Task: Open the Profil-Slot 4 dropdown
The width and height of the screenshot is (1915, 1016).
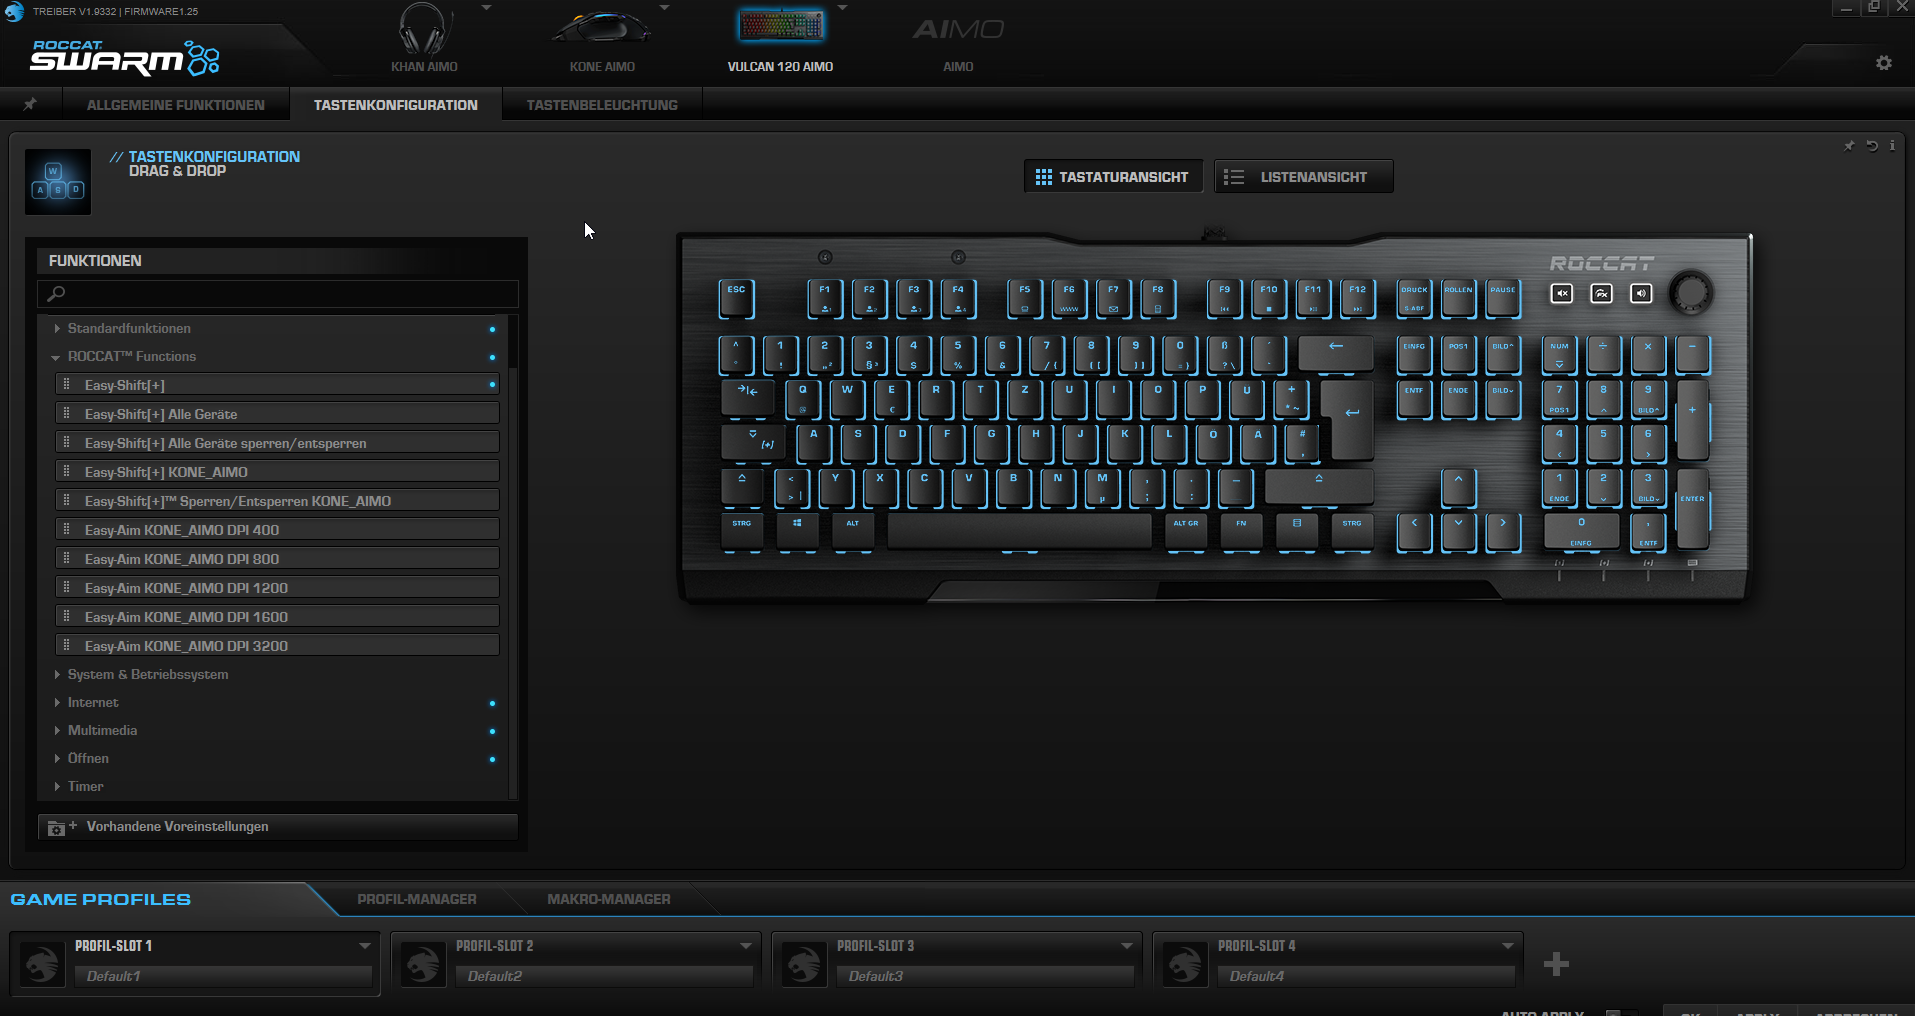Action: (x=1508, y=946)
